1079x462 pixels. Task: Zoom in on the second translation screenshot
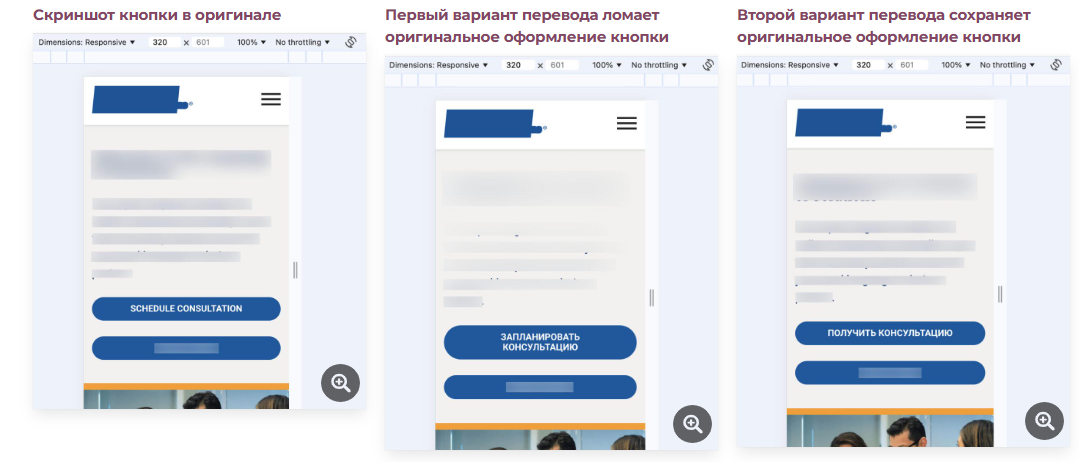[x=1045, y=421]
